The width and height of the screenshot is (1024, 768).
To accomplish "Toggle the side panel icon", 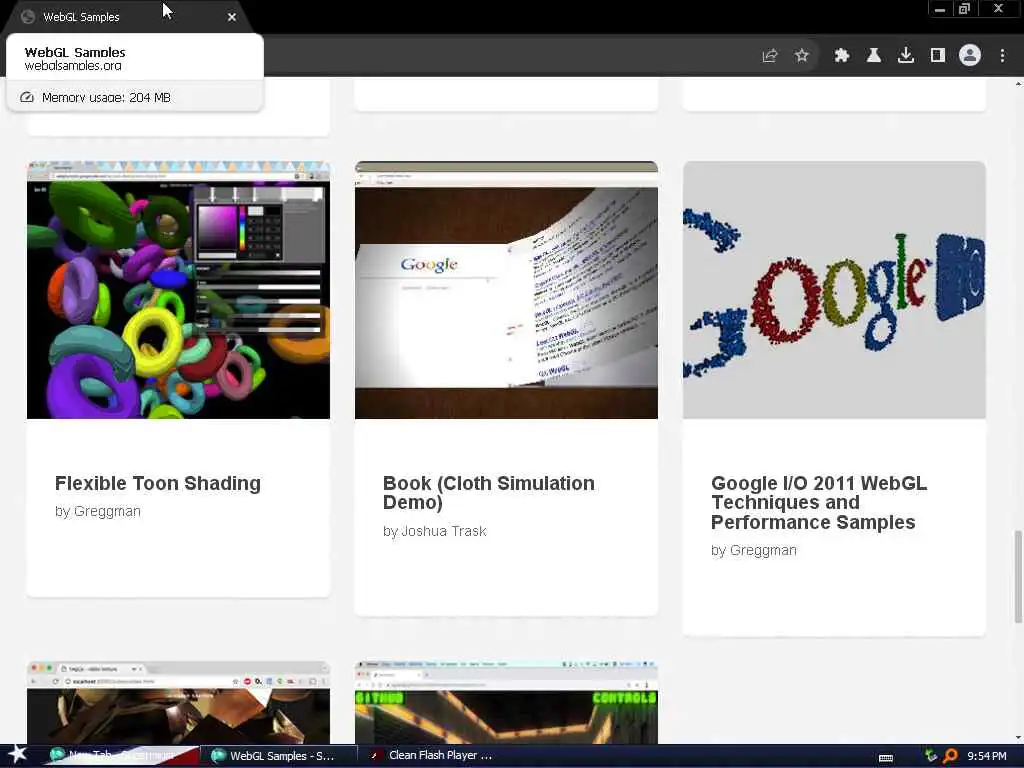I will pyautogui.click(x=938, y=56).
